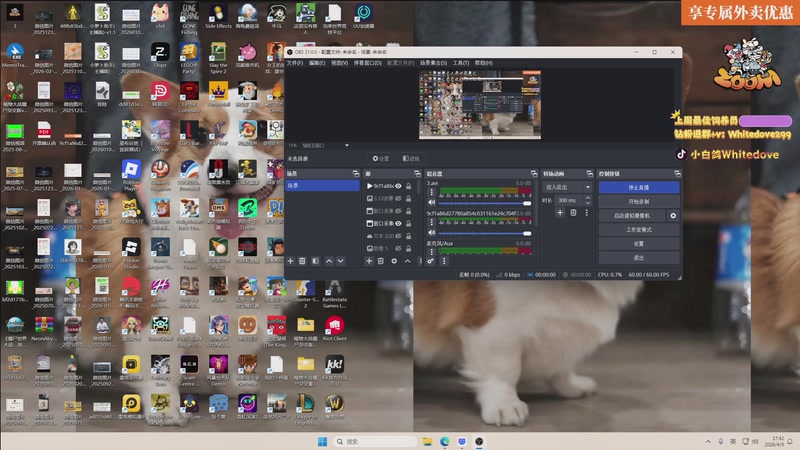
Task: Open Battlestate Games Launcher desktop icon
Action: point(334,294)
